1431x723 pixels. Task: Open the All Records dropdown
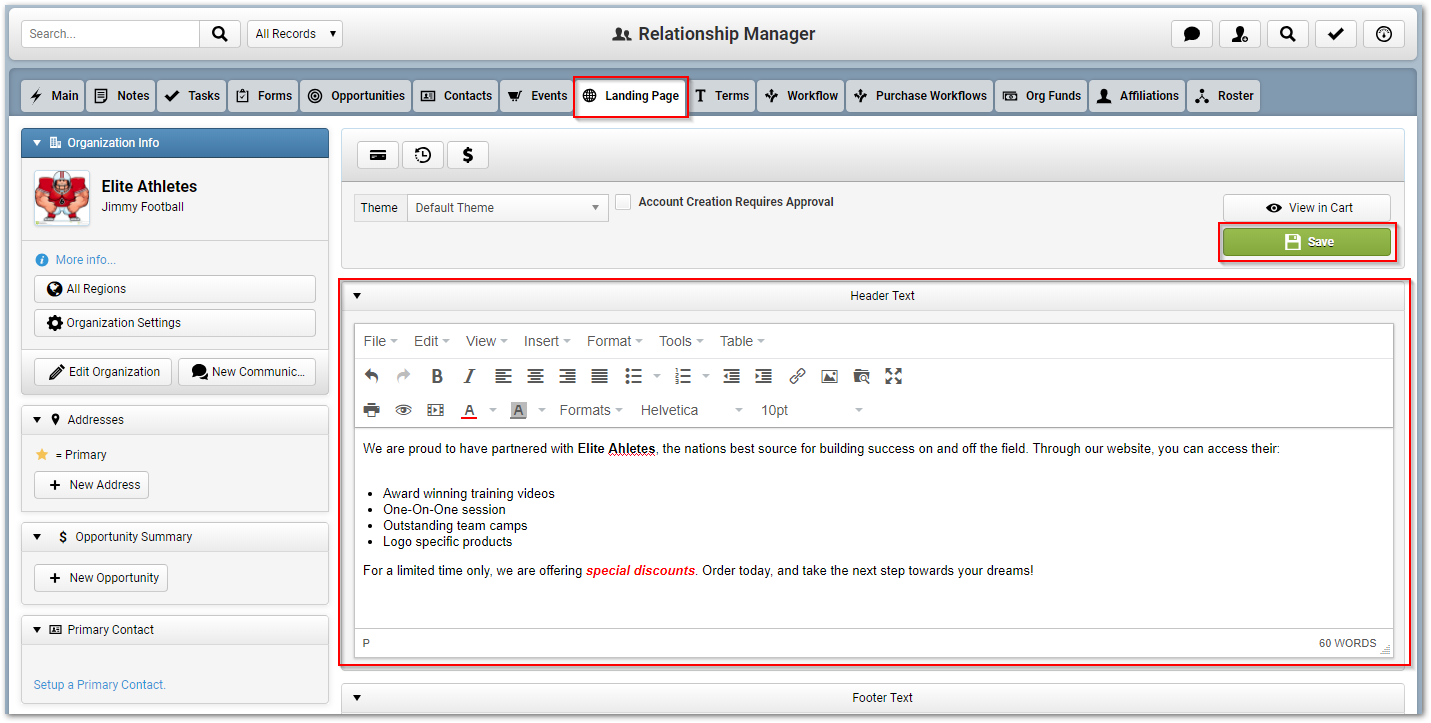pyautogui.click(x=295, y=34)
